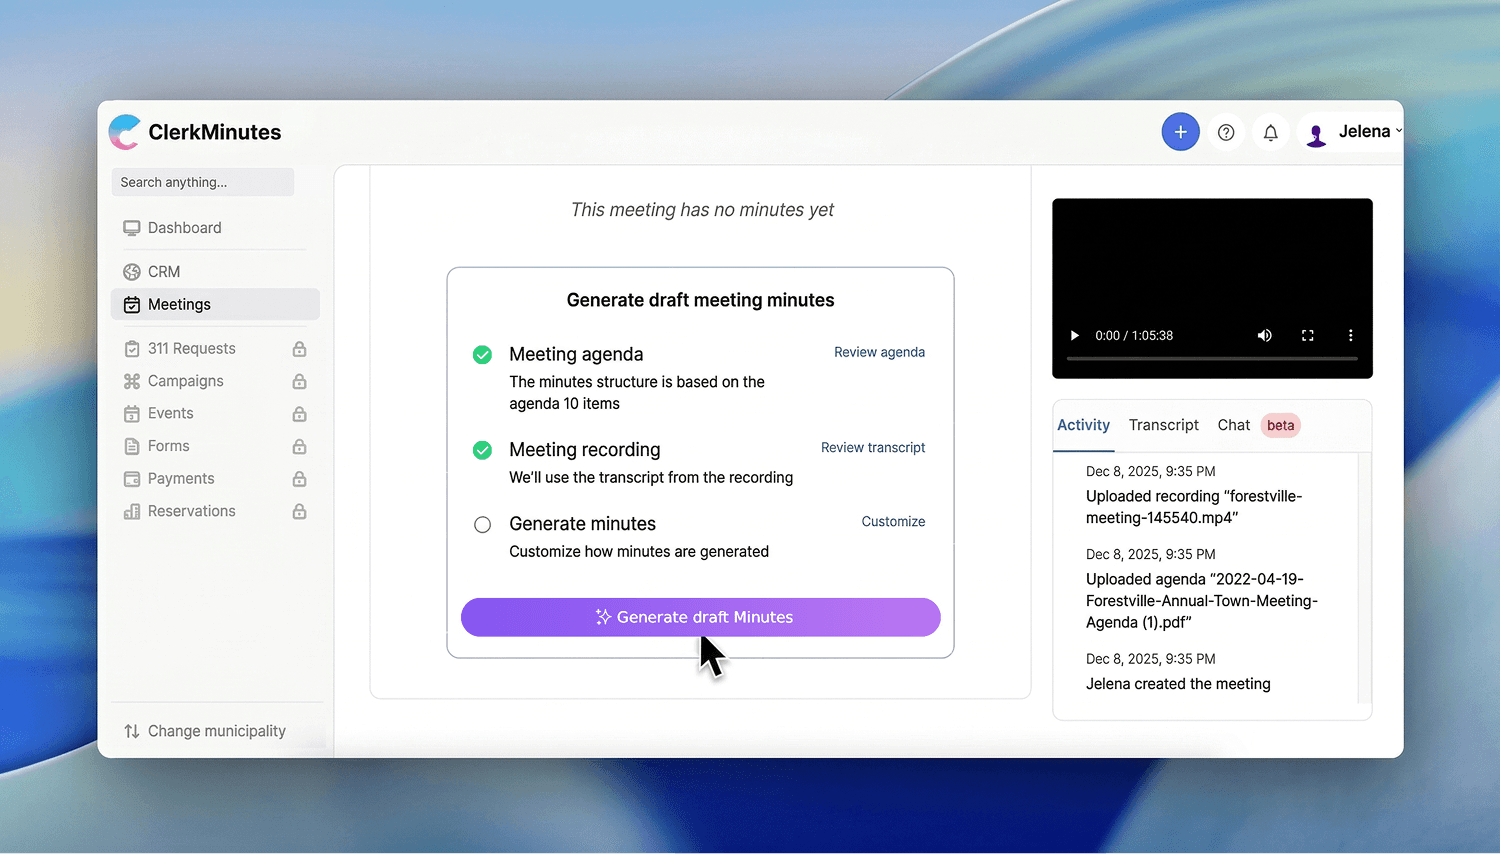Click the Forms document icon
This screenshot has width=1500, height=854.
click(131, 446)
